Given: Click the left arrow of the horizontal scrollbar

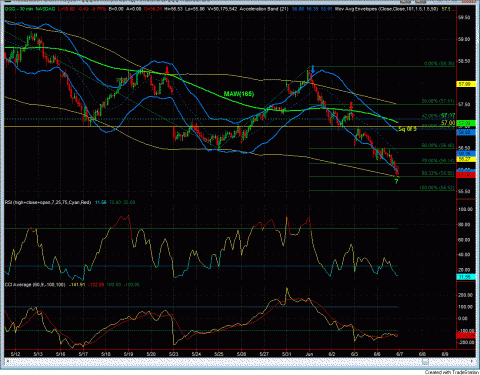Looking at the screenshot, I should point(6,361).
